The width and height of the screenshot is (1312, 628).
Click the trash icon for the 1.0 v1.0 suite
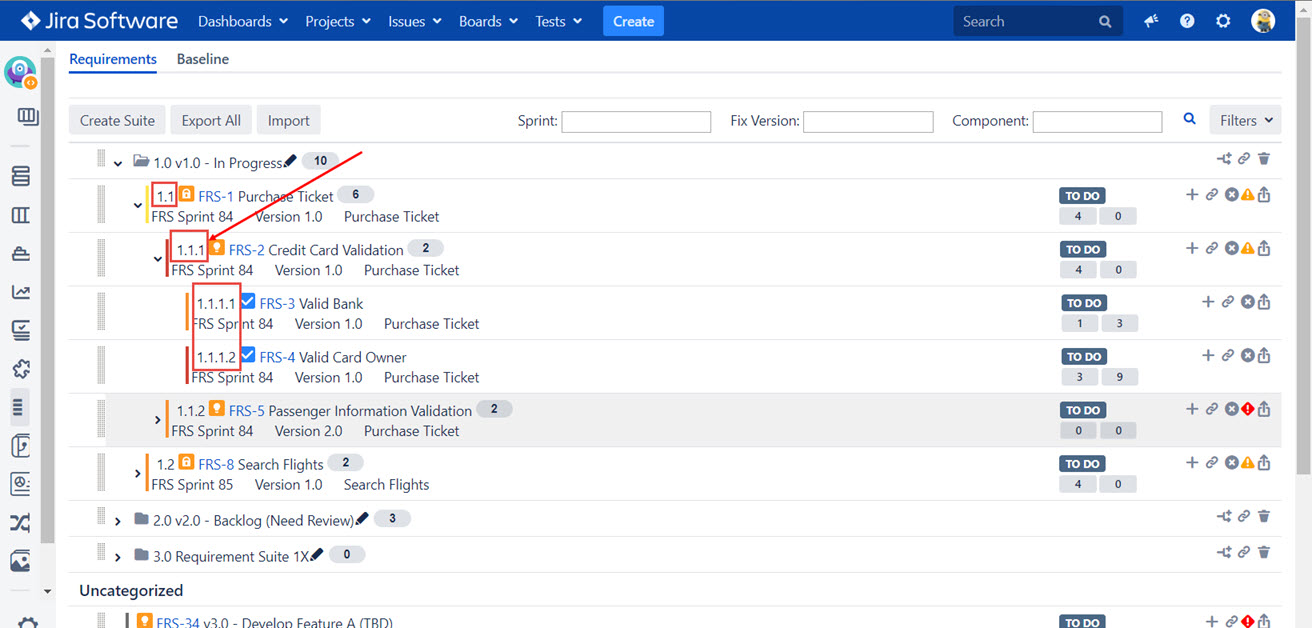click(1264, 159)
